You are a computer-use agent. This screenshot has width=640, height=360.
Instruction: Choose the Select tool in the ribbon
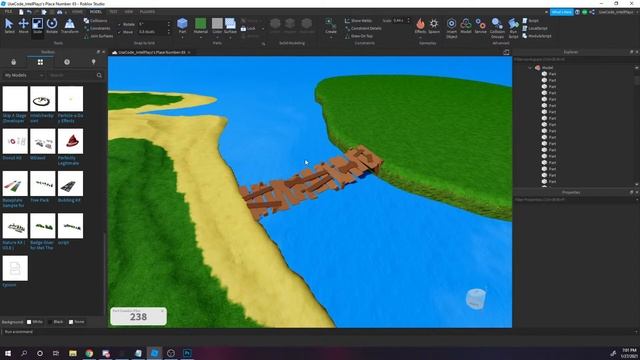[x=9, y=26]
